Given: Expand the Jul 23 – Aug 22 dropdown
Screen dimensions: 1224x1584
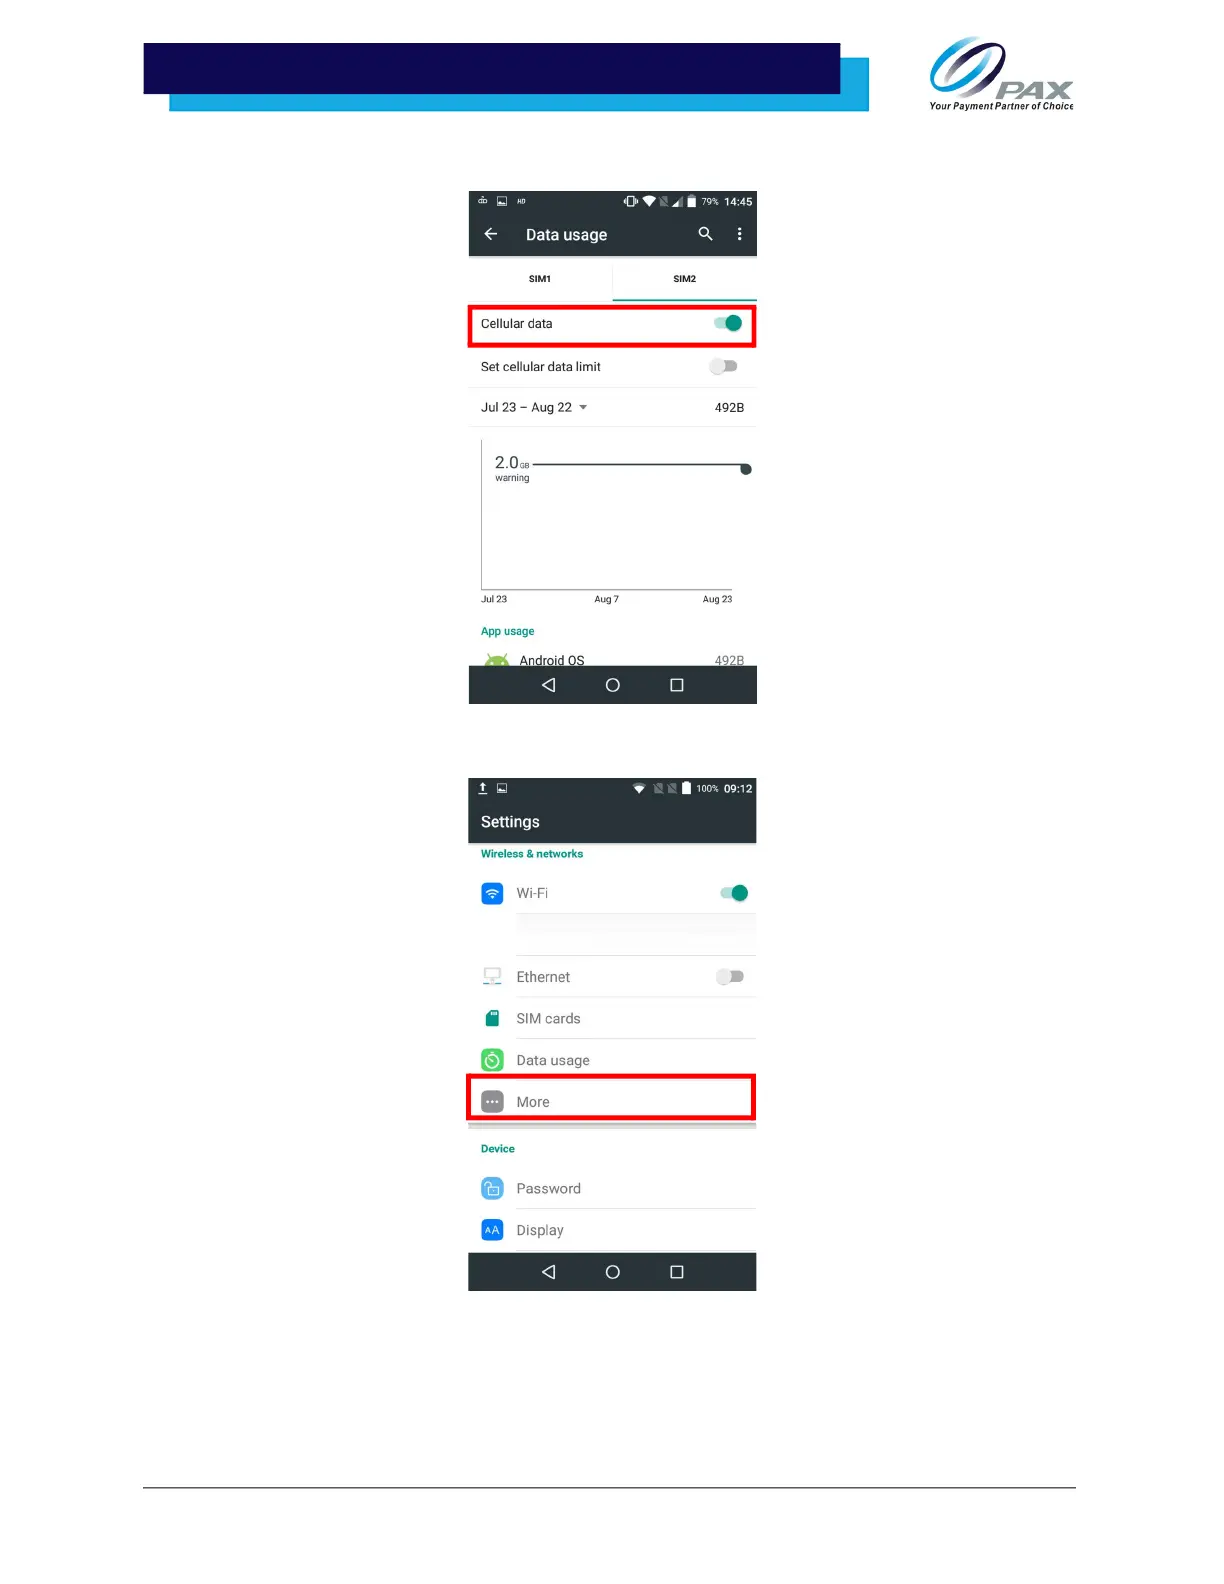Looking at the screenshot, I should click(534, 407).
